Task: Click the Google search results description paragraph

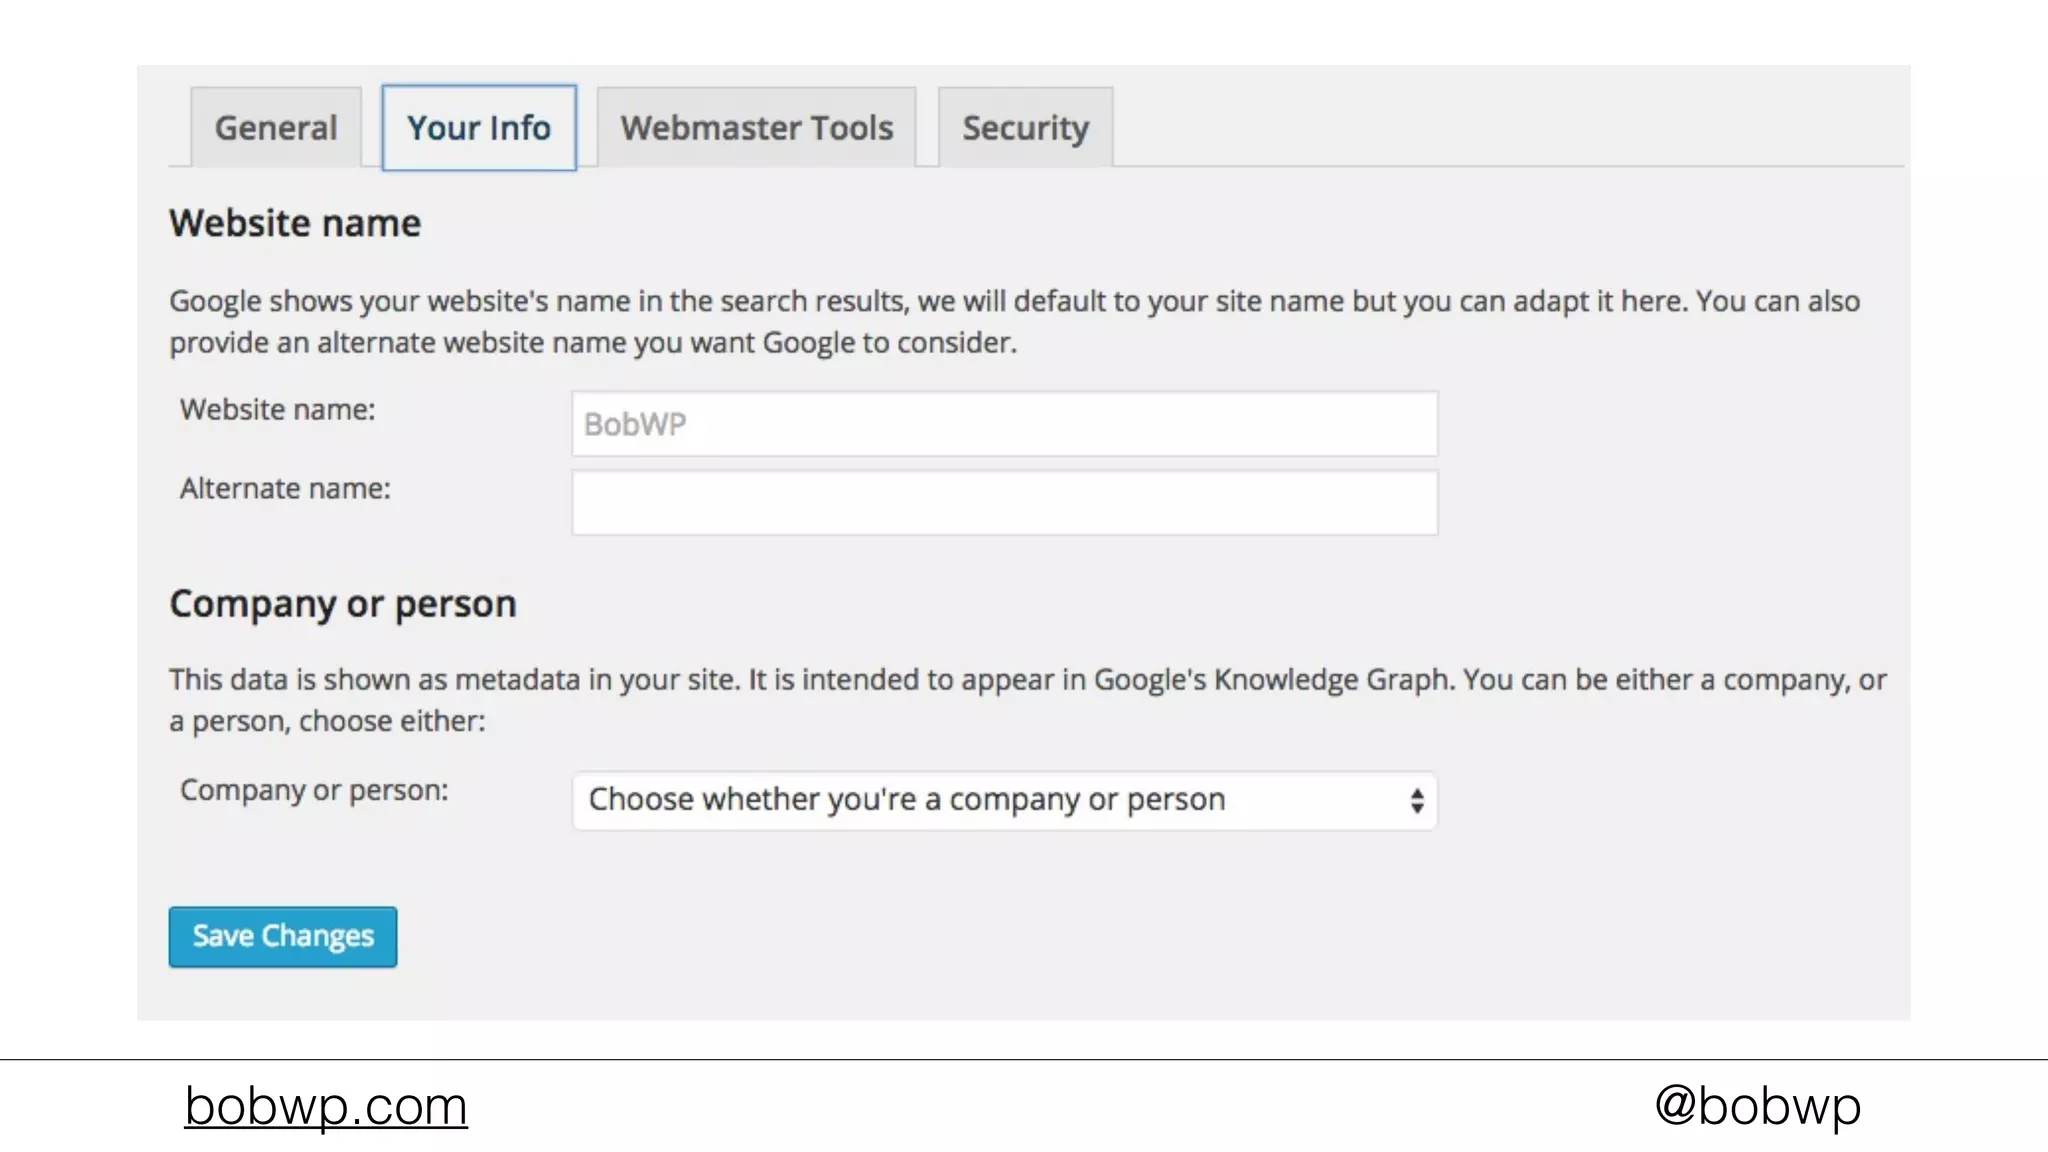Action: coord(1014,322)
